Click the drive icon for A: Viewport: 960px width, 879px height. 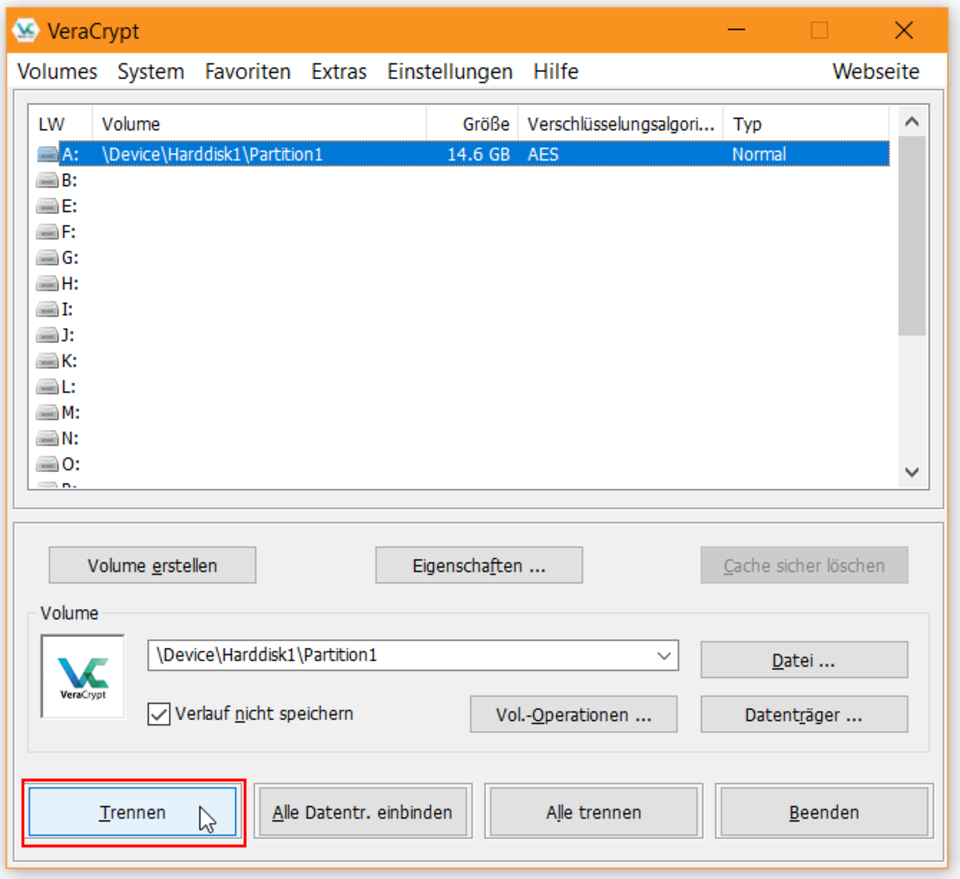coord(48,154)
